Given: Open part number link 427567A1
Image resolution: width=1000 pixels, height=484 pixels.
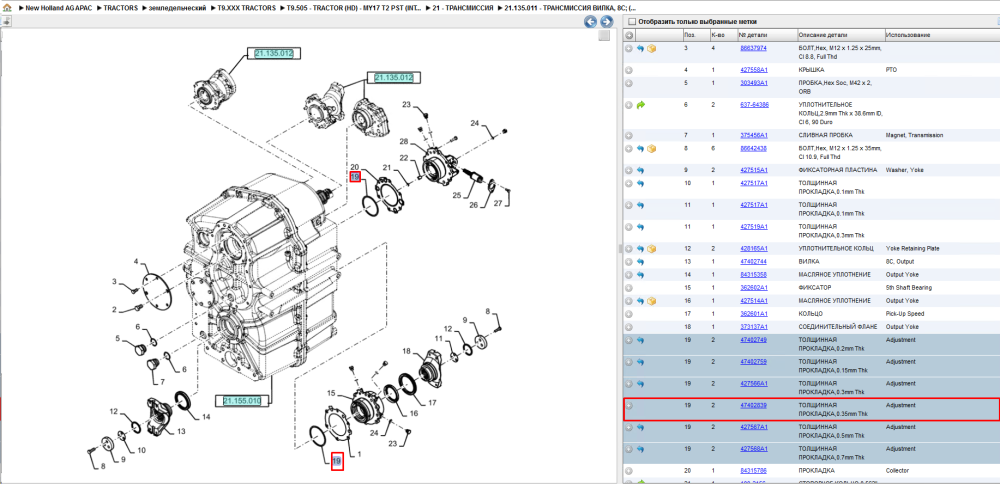Looking at the screenshot, I should point(754,427).
